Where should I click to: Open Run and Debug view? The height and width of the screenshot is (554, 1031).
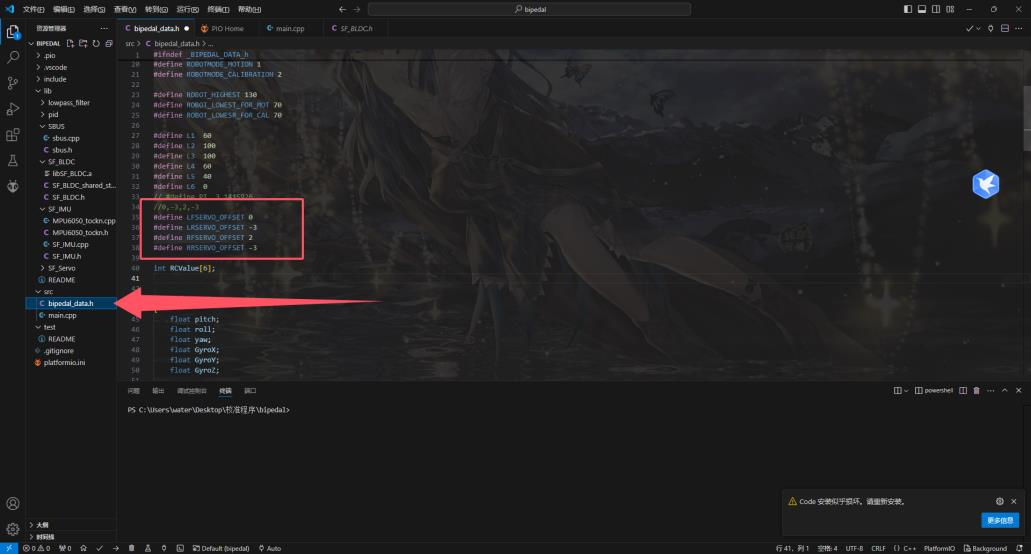(x=13, y=109)
